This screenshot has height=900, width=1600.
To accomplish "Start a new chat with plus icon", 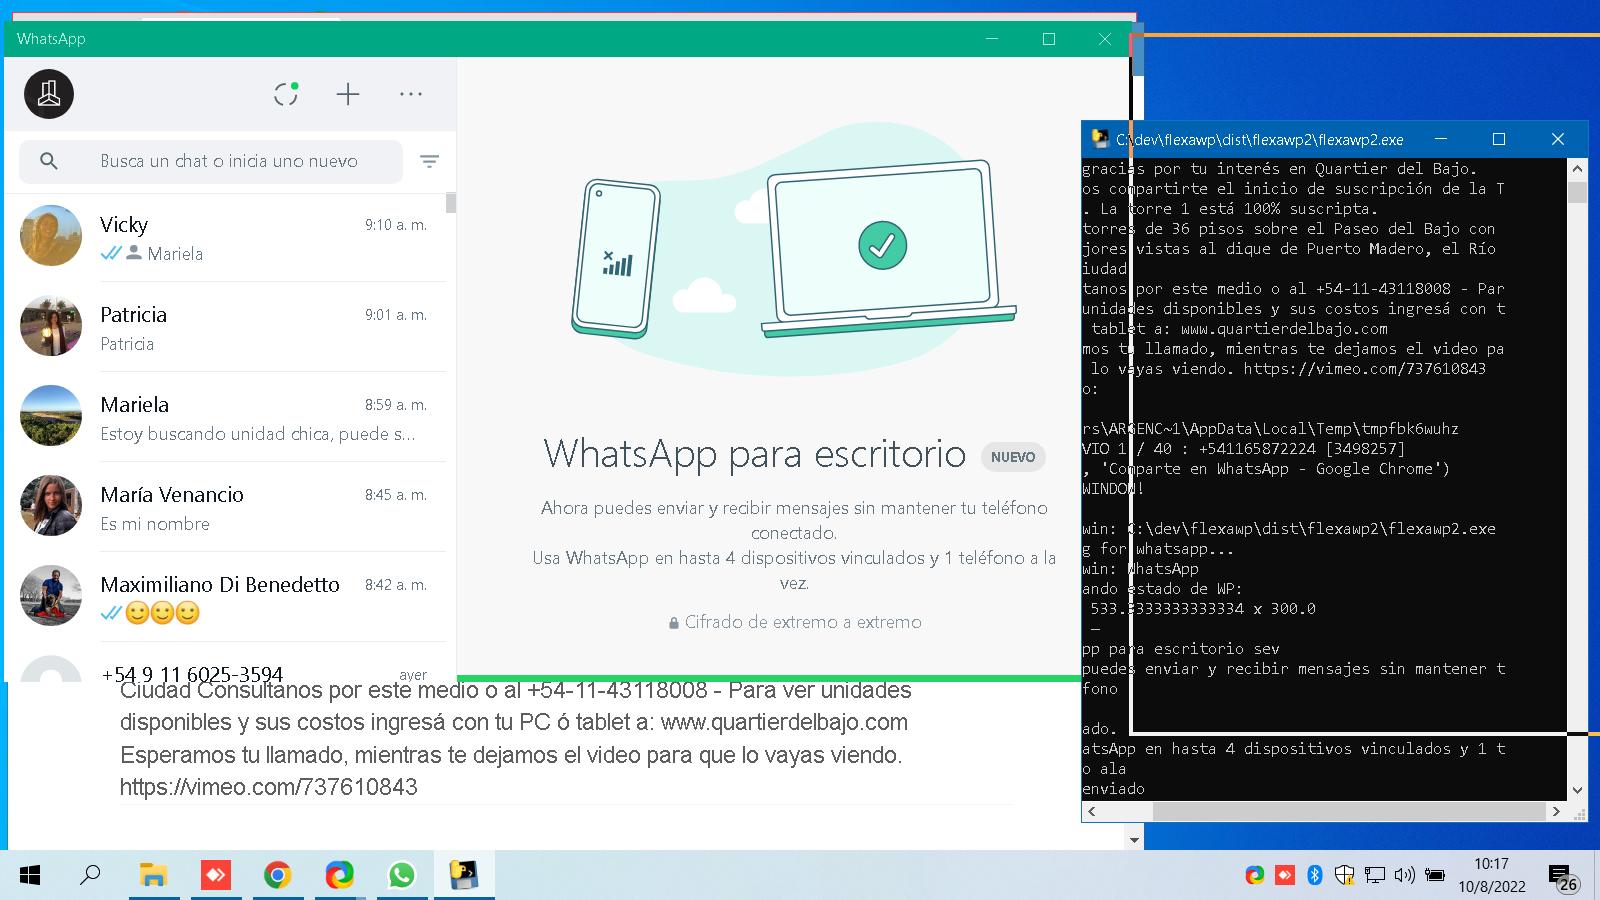I will [x=348, y=94].
